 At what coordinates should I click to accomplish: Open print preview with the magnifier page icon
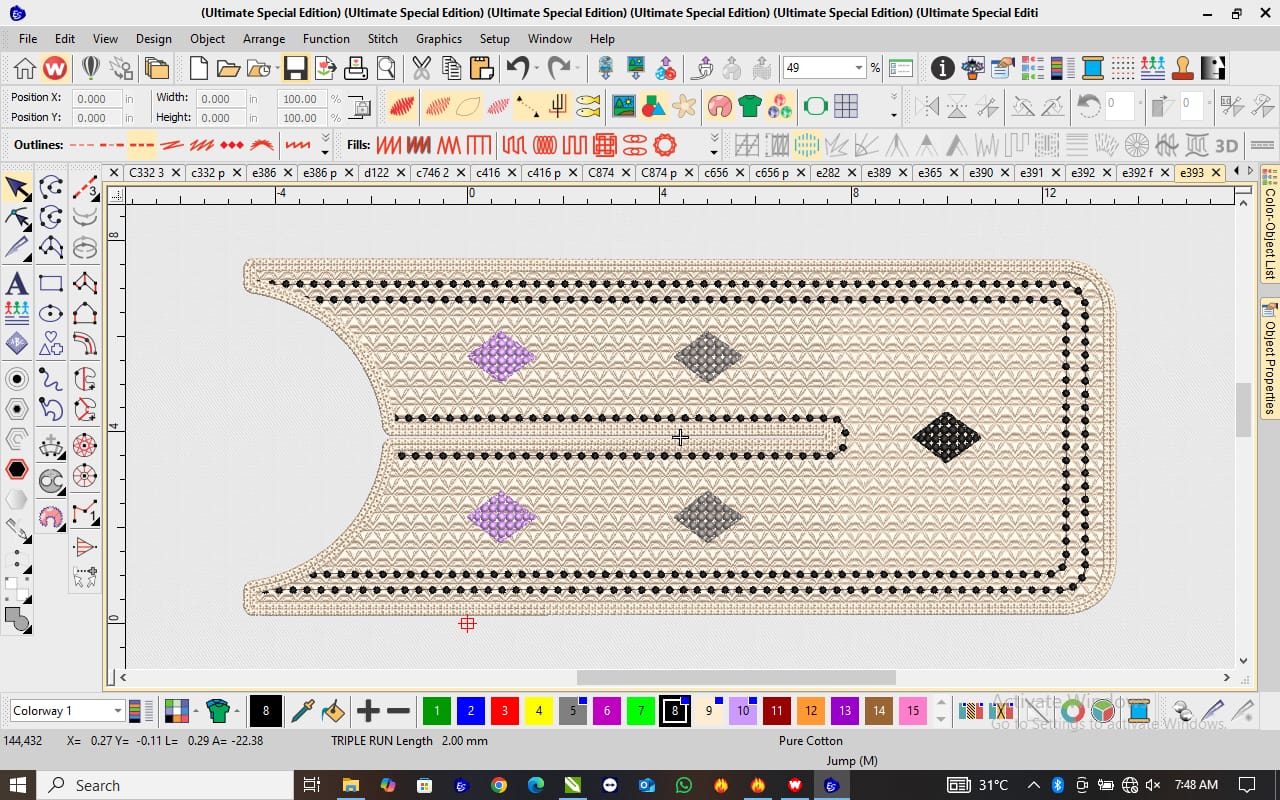point(386,68)
